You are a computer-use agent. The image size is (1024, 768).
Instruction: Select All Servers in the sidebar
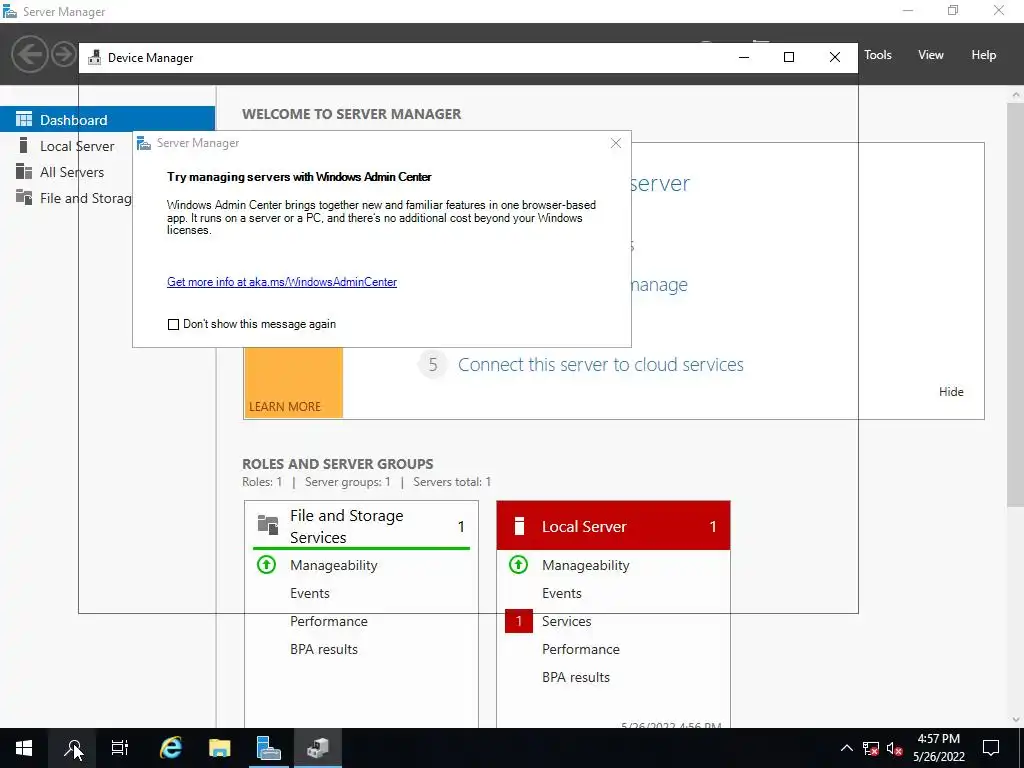pyautogui.click(x=72, y=172)
